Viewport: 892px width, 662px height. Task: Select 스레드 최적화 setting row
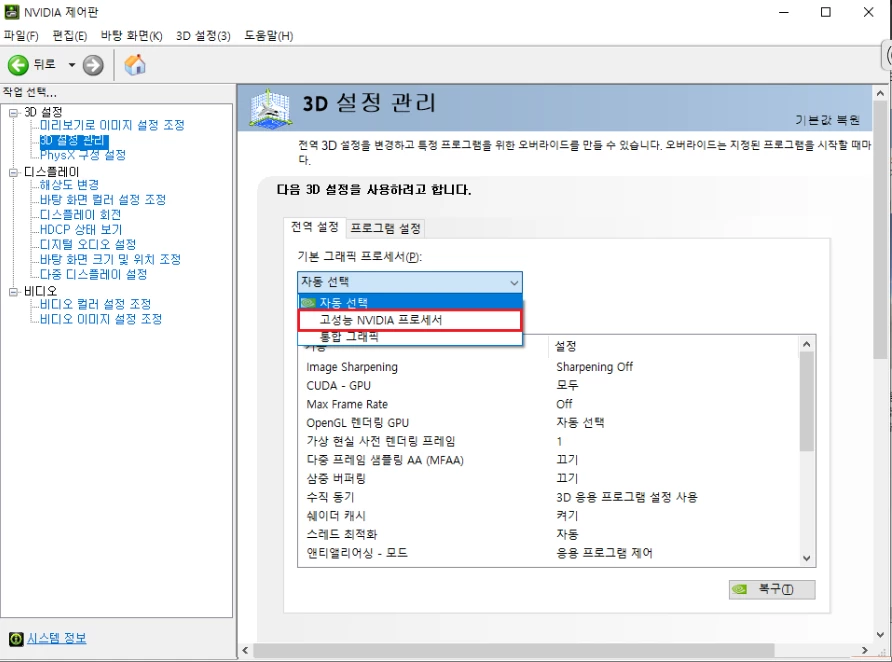tap(548, 534)
